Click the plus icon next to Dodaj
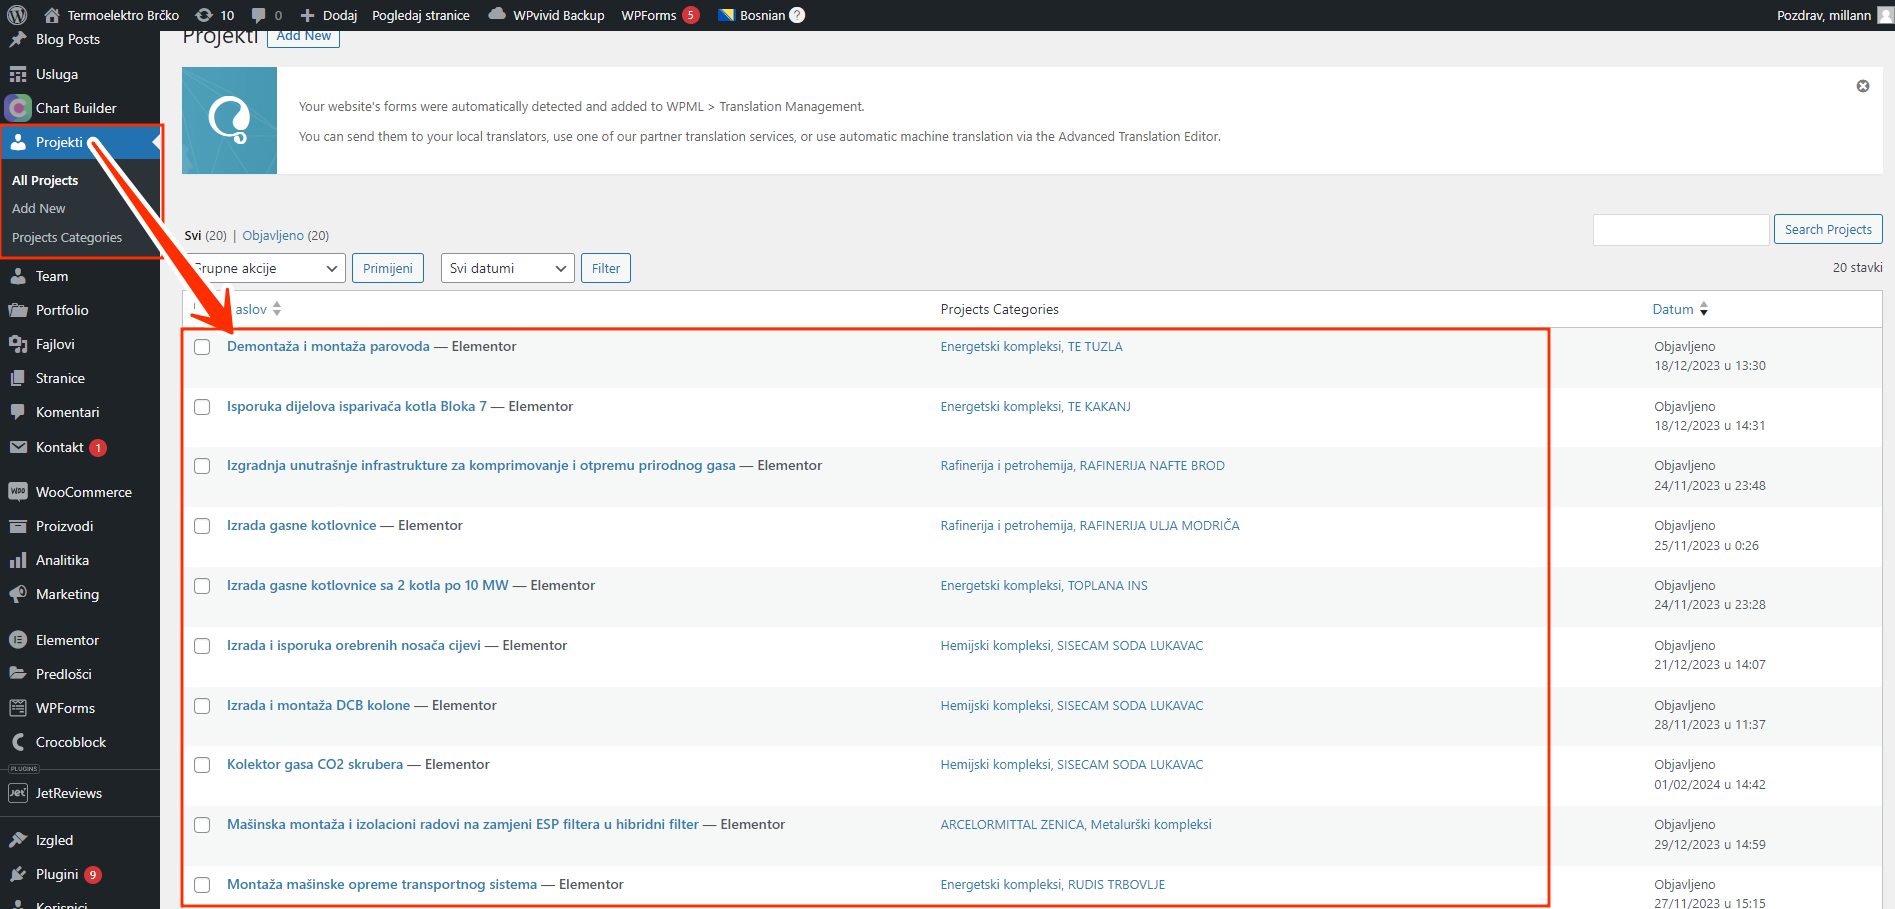Image resolution: width=1895 pixels, height=909 pixels. click(x=307, y=15)
